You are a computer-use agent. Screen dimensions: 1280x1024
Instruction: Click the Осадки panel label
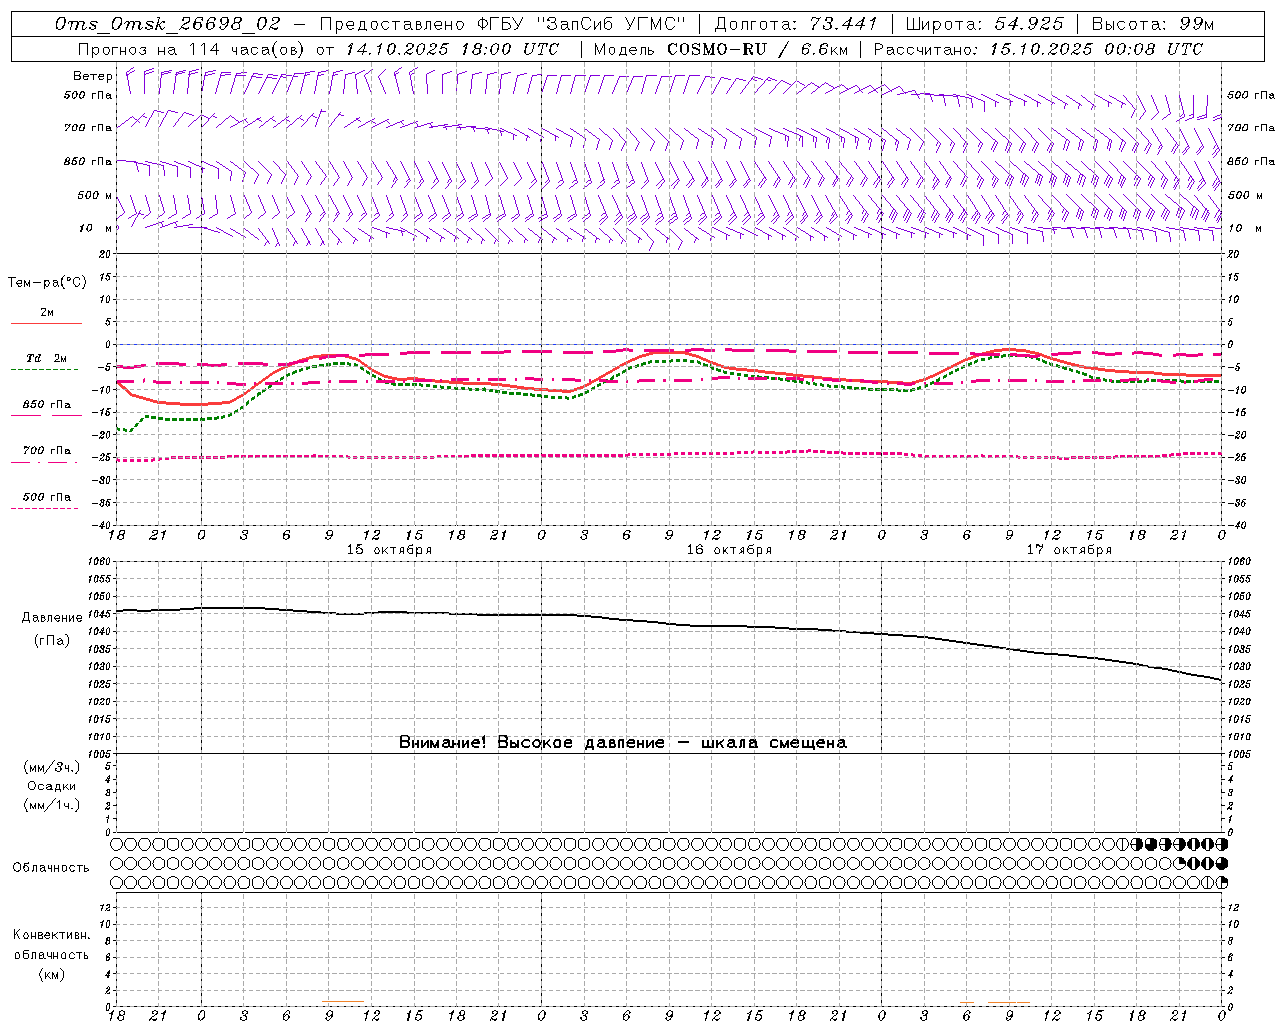52,787
